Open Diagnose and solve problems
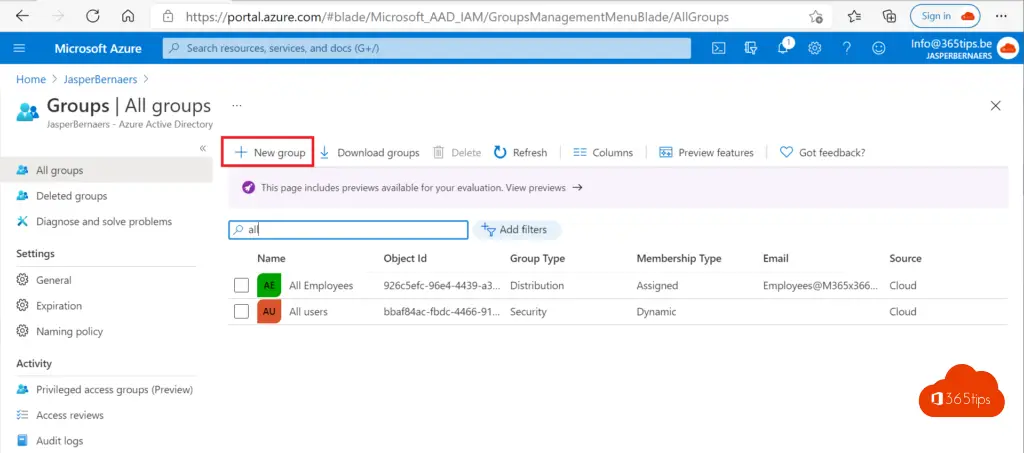Screen dimensions: 1024x453 click(x=106, y=221)
